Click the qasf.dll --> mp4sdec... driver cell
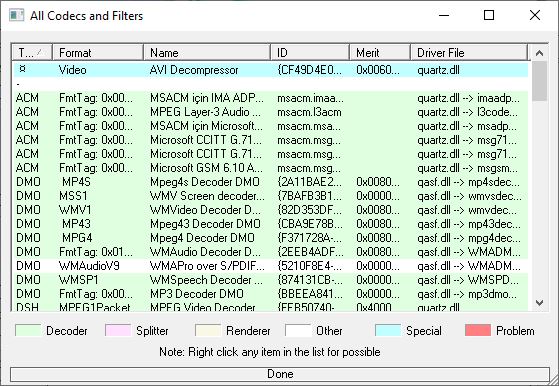559x386 pixels. click(468, 182)
